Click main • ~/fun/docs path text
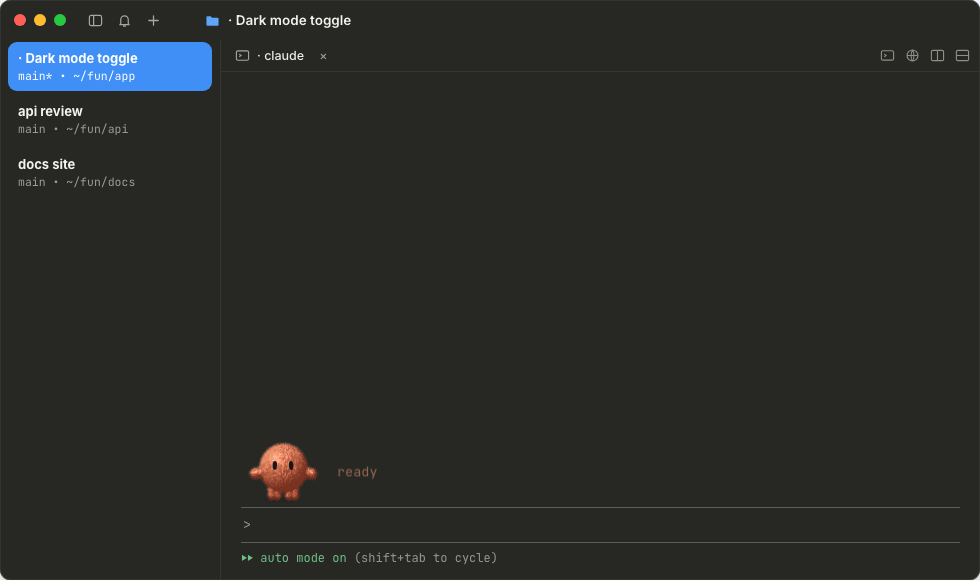This screenshot has width=980, height=581. pos(76,182)
